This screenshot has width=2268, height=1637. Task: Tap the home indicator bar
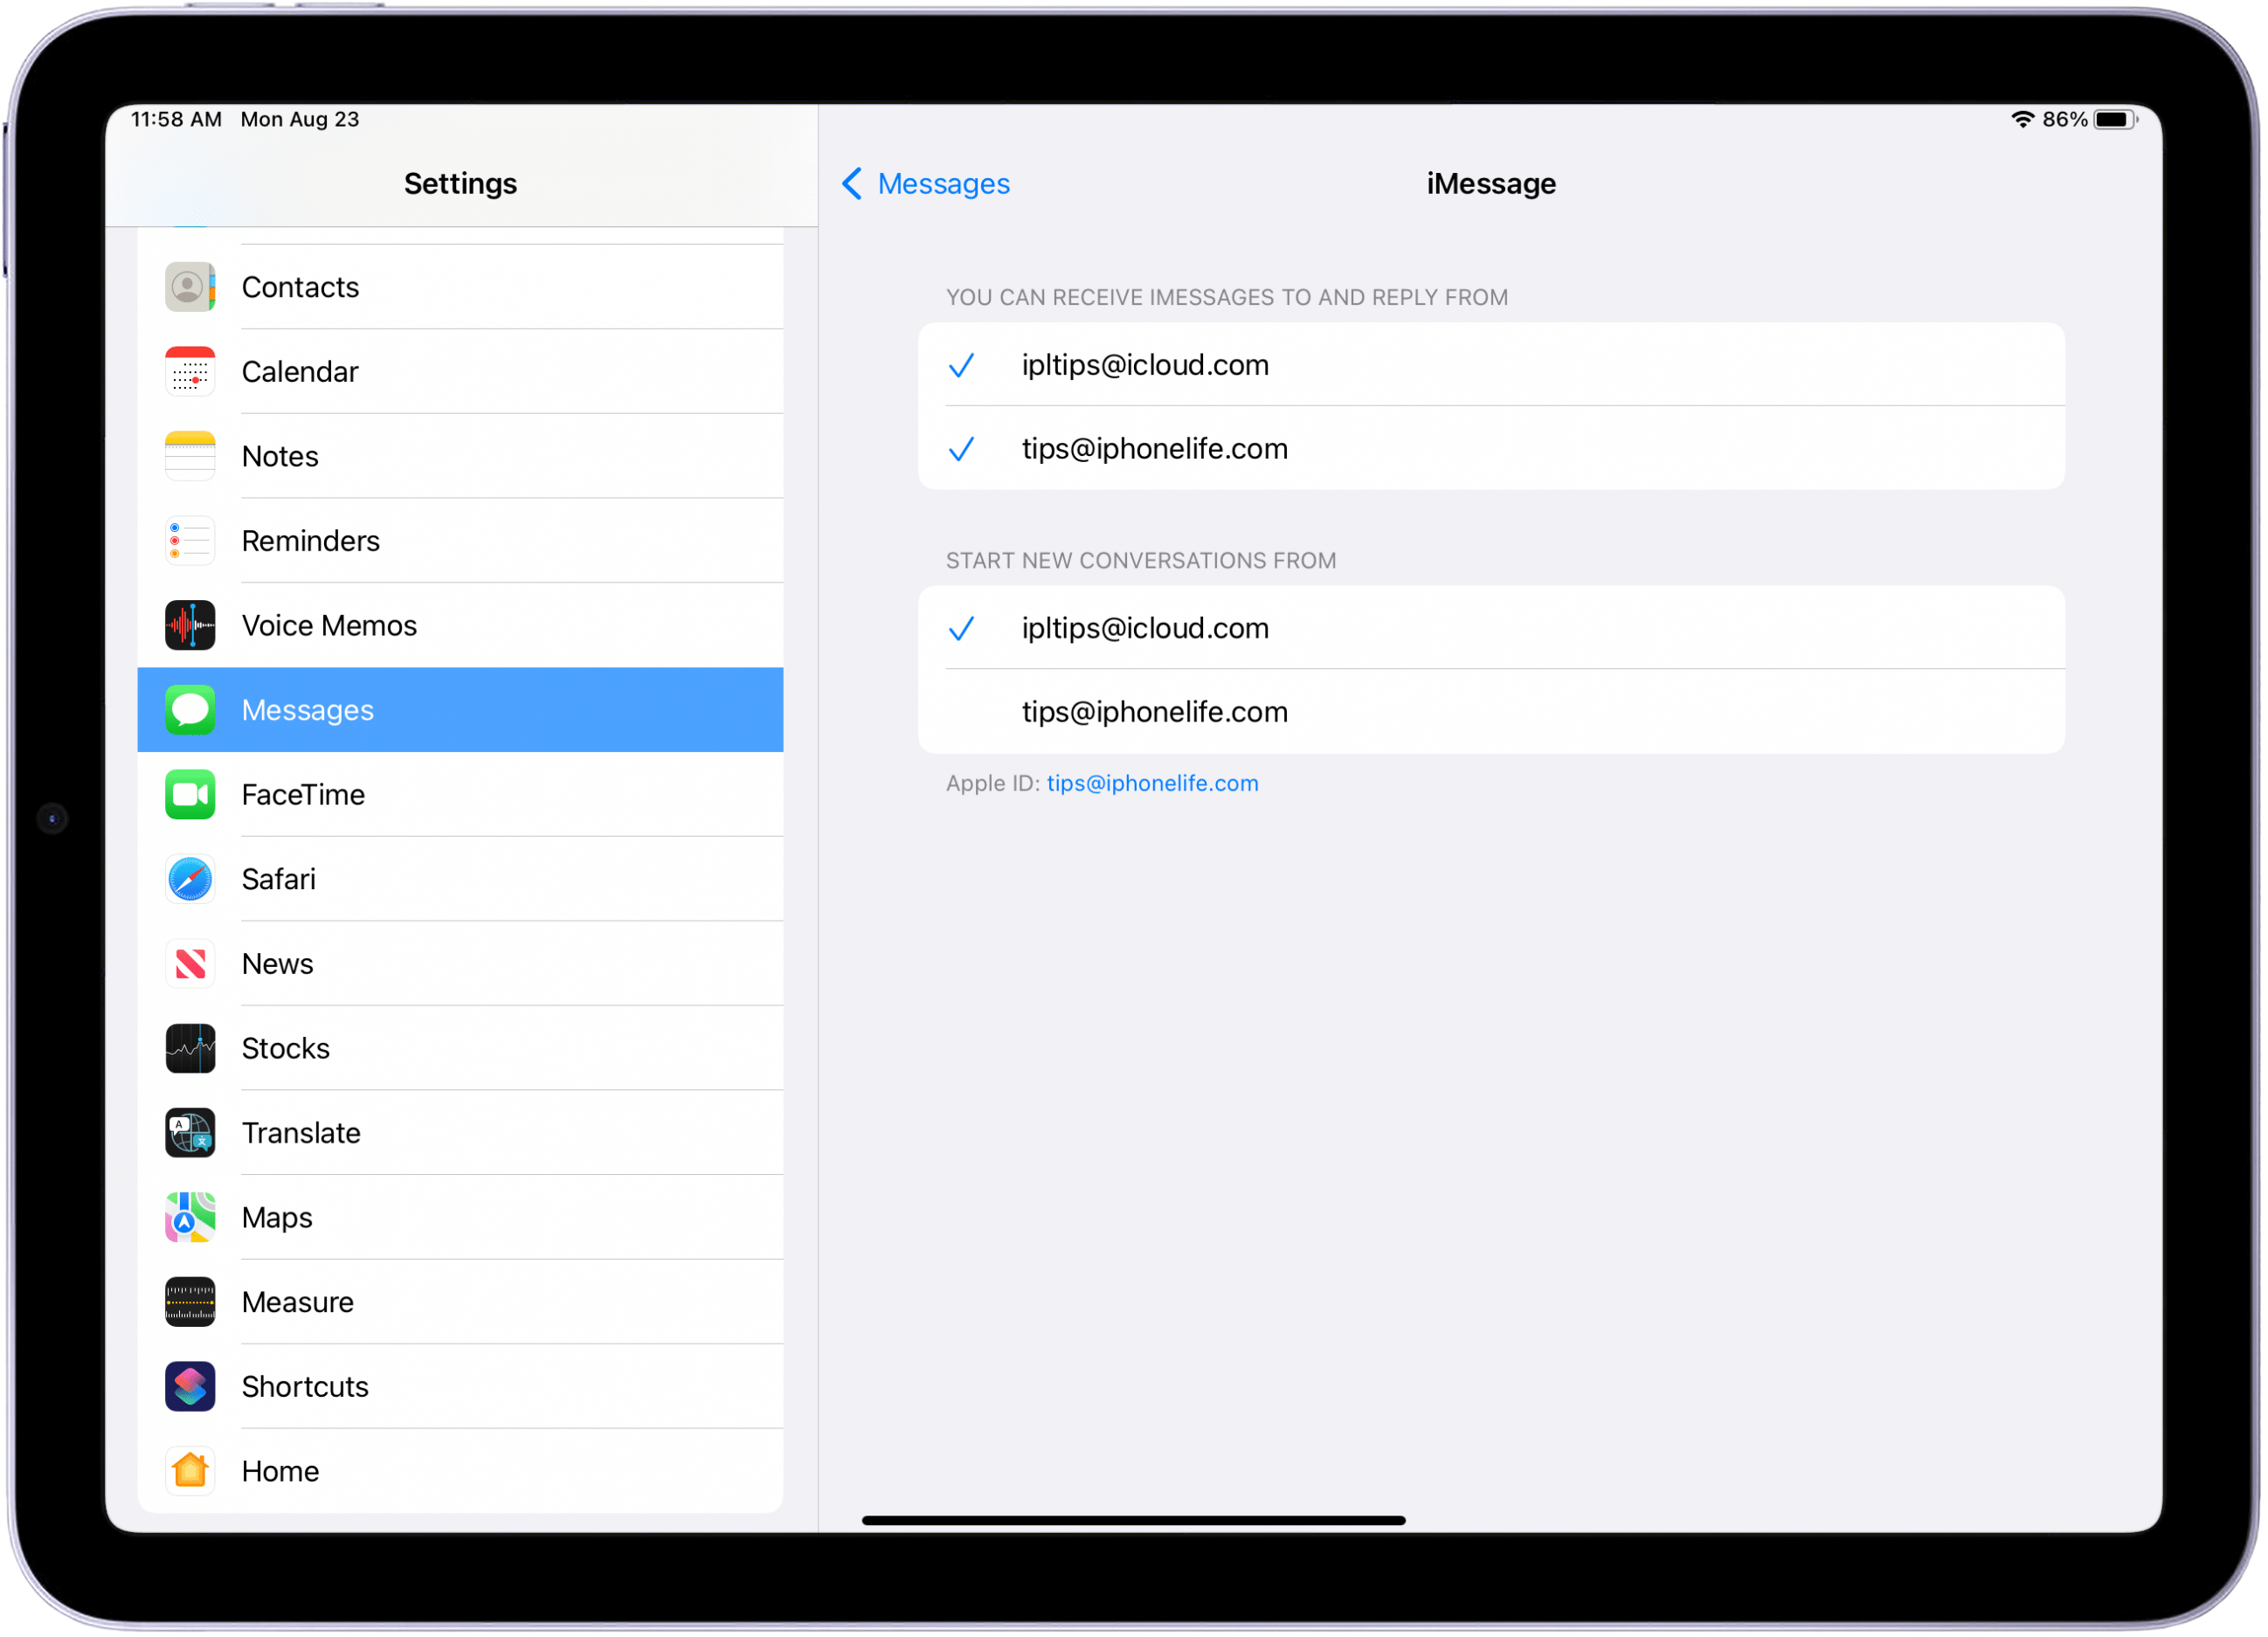(x=1135, y=1523)
